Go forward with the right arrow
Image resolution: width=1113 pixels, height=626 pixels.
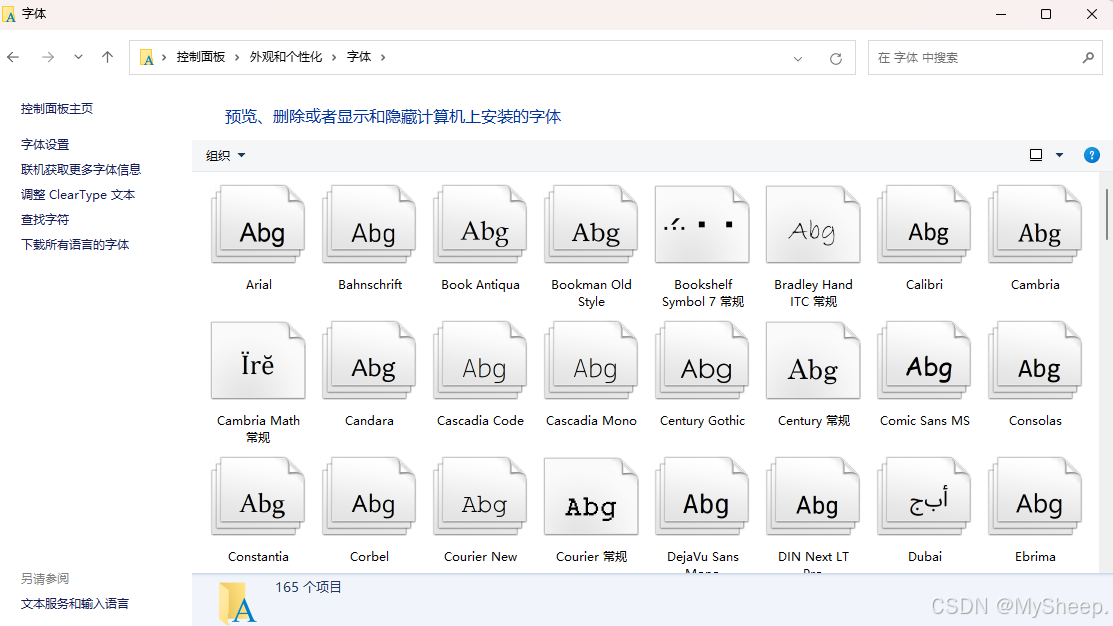point(48,57)
